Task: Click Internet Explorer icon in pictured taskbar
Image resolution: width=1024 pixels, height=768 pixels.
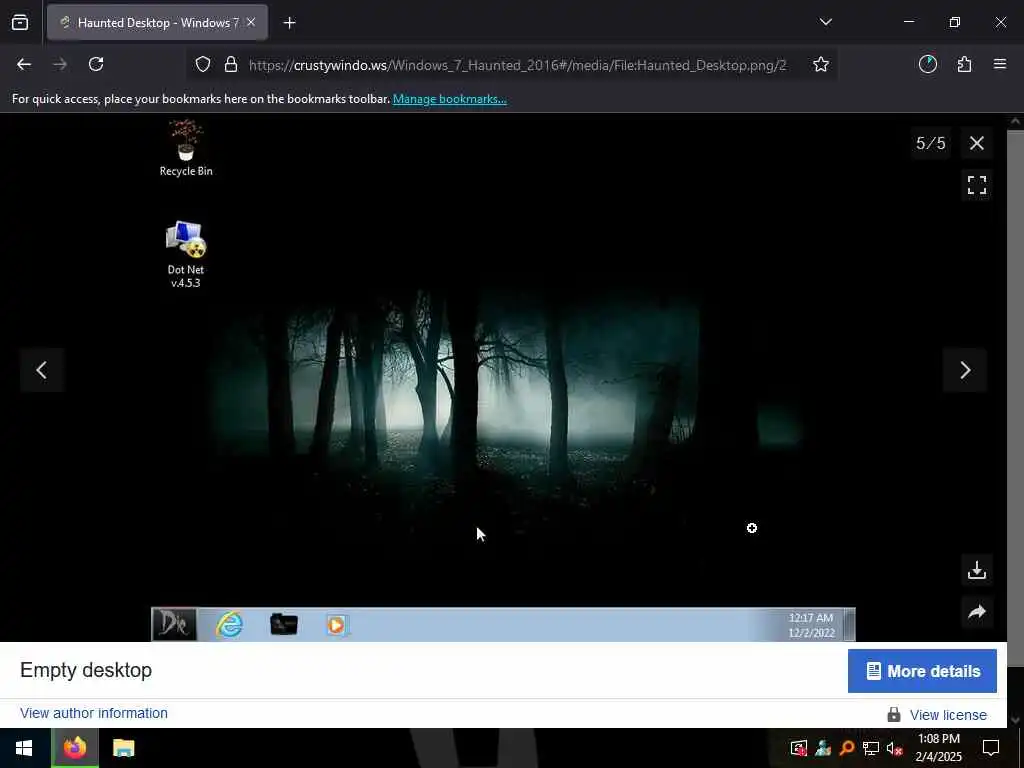Action: click(229, 625)
